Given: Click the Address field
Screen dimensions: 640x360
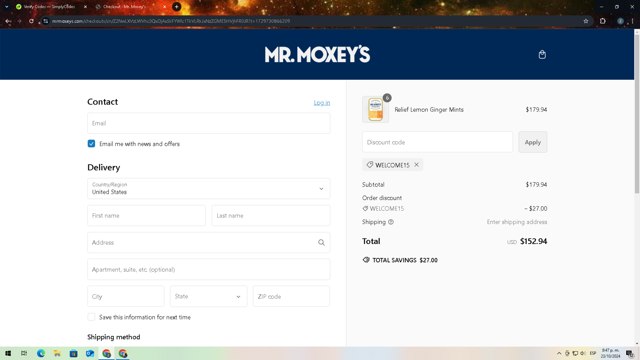Looking at the screenshot, I should tap(209, 242).
